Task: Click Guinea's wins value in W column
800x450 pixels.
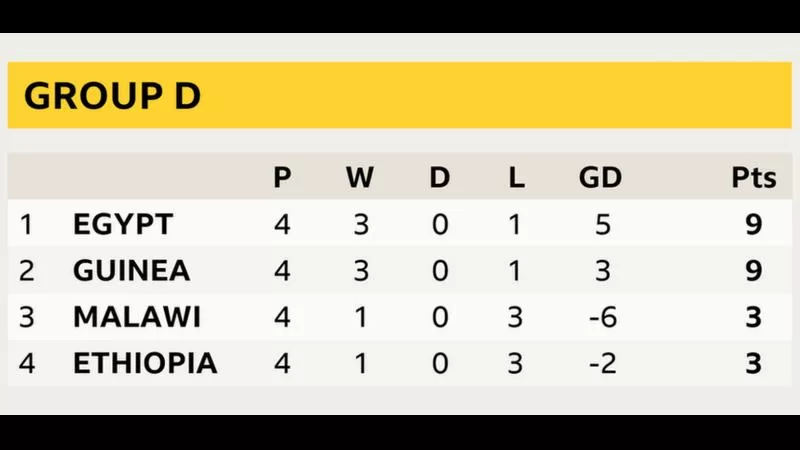Action: 360,270
